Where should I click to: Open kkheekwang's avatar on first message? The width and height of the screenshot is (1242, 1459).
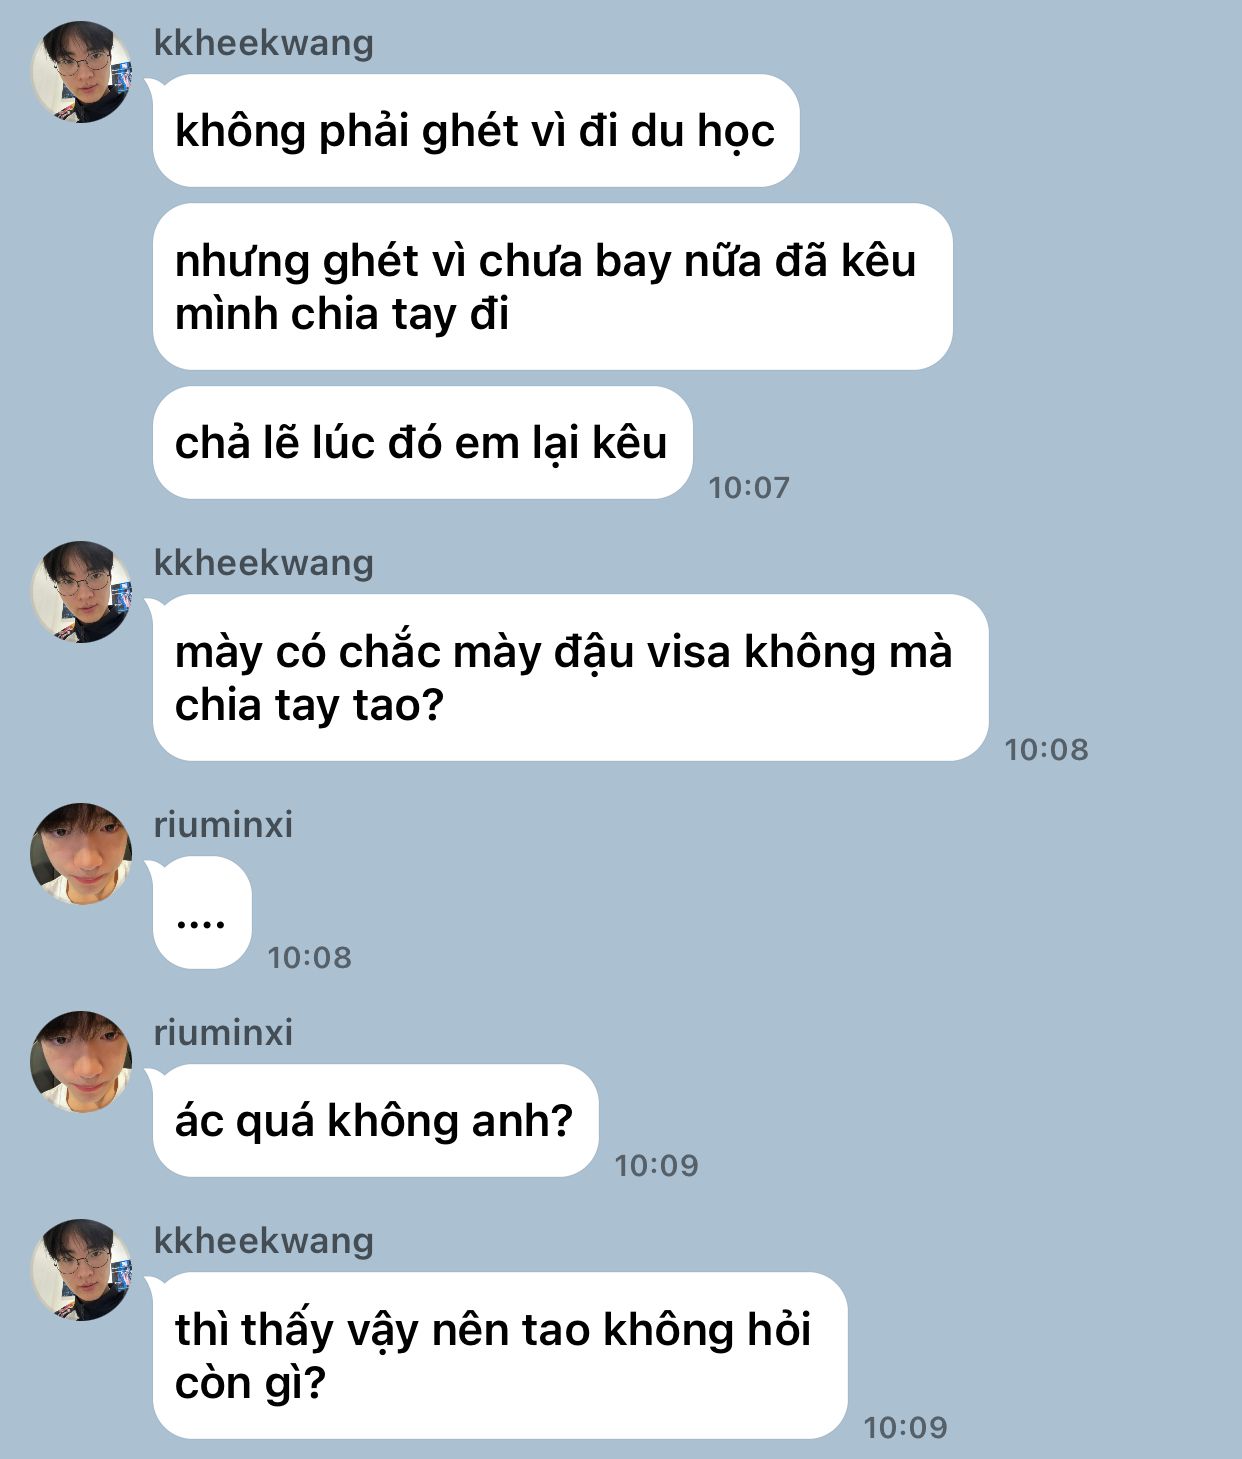(81, 72)
